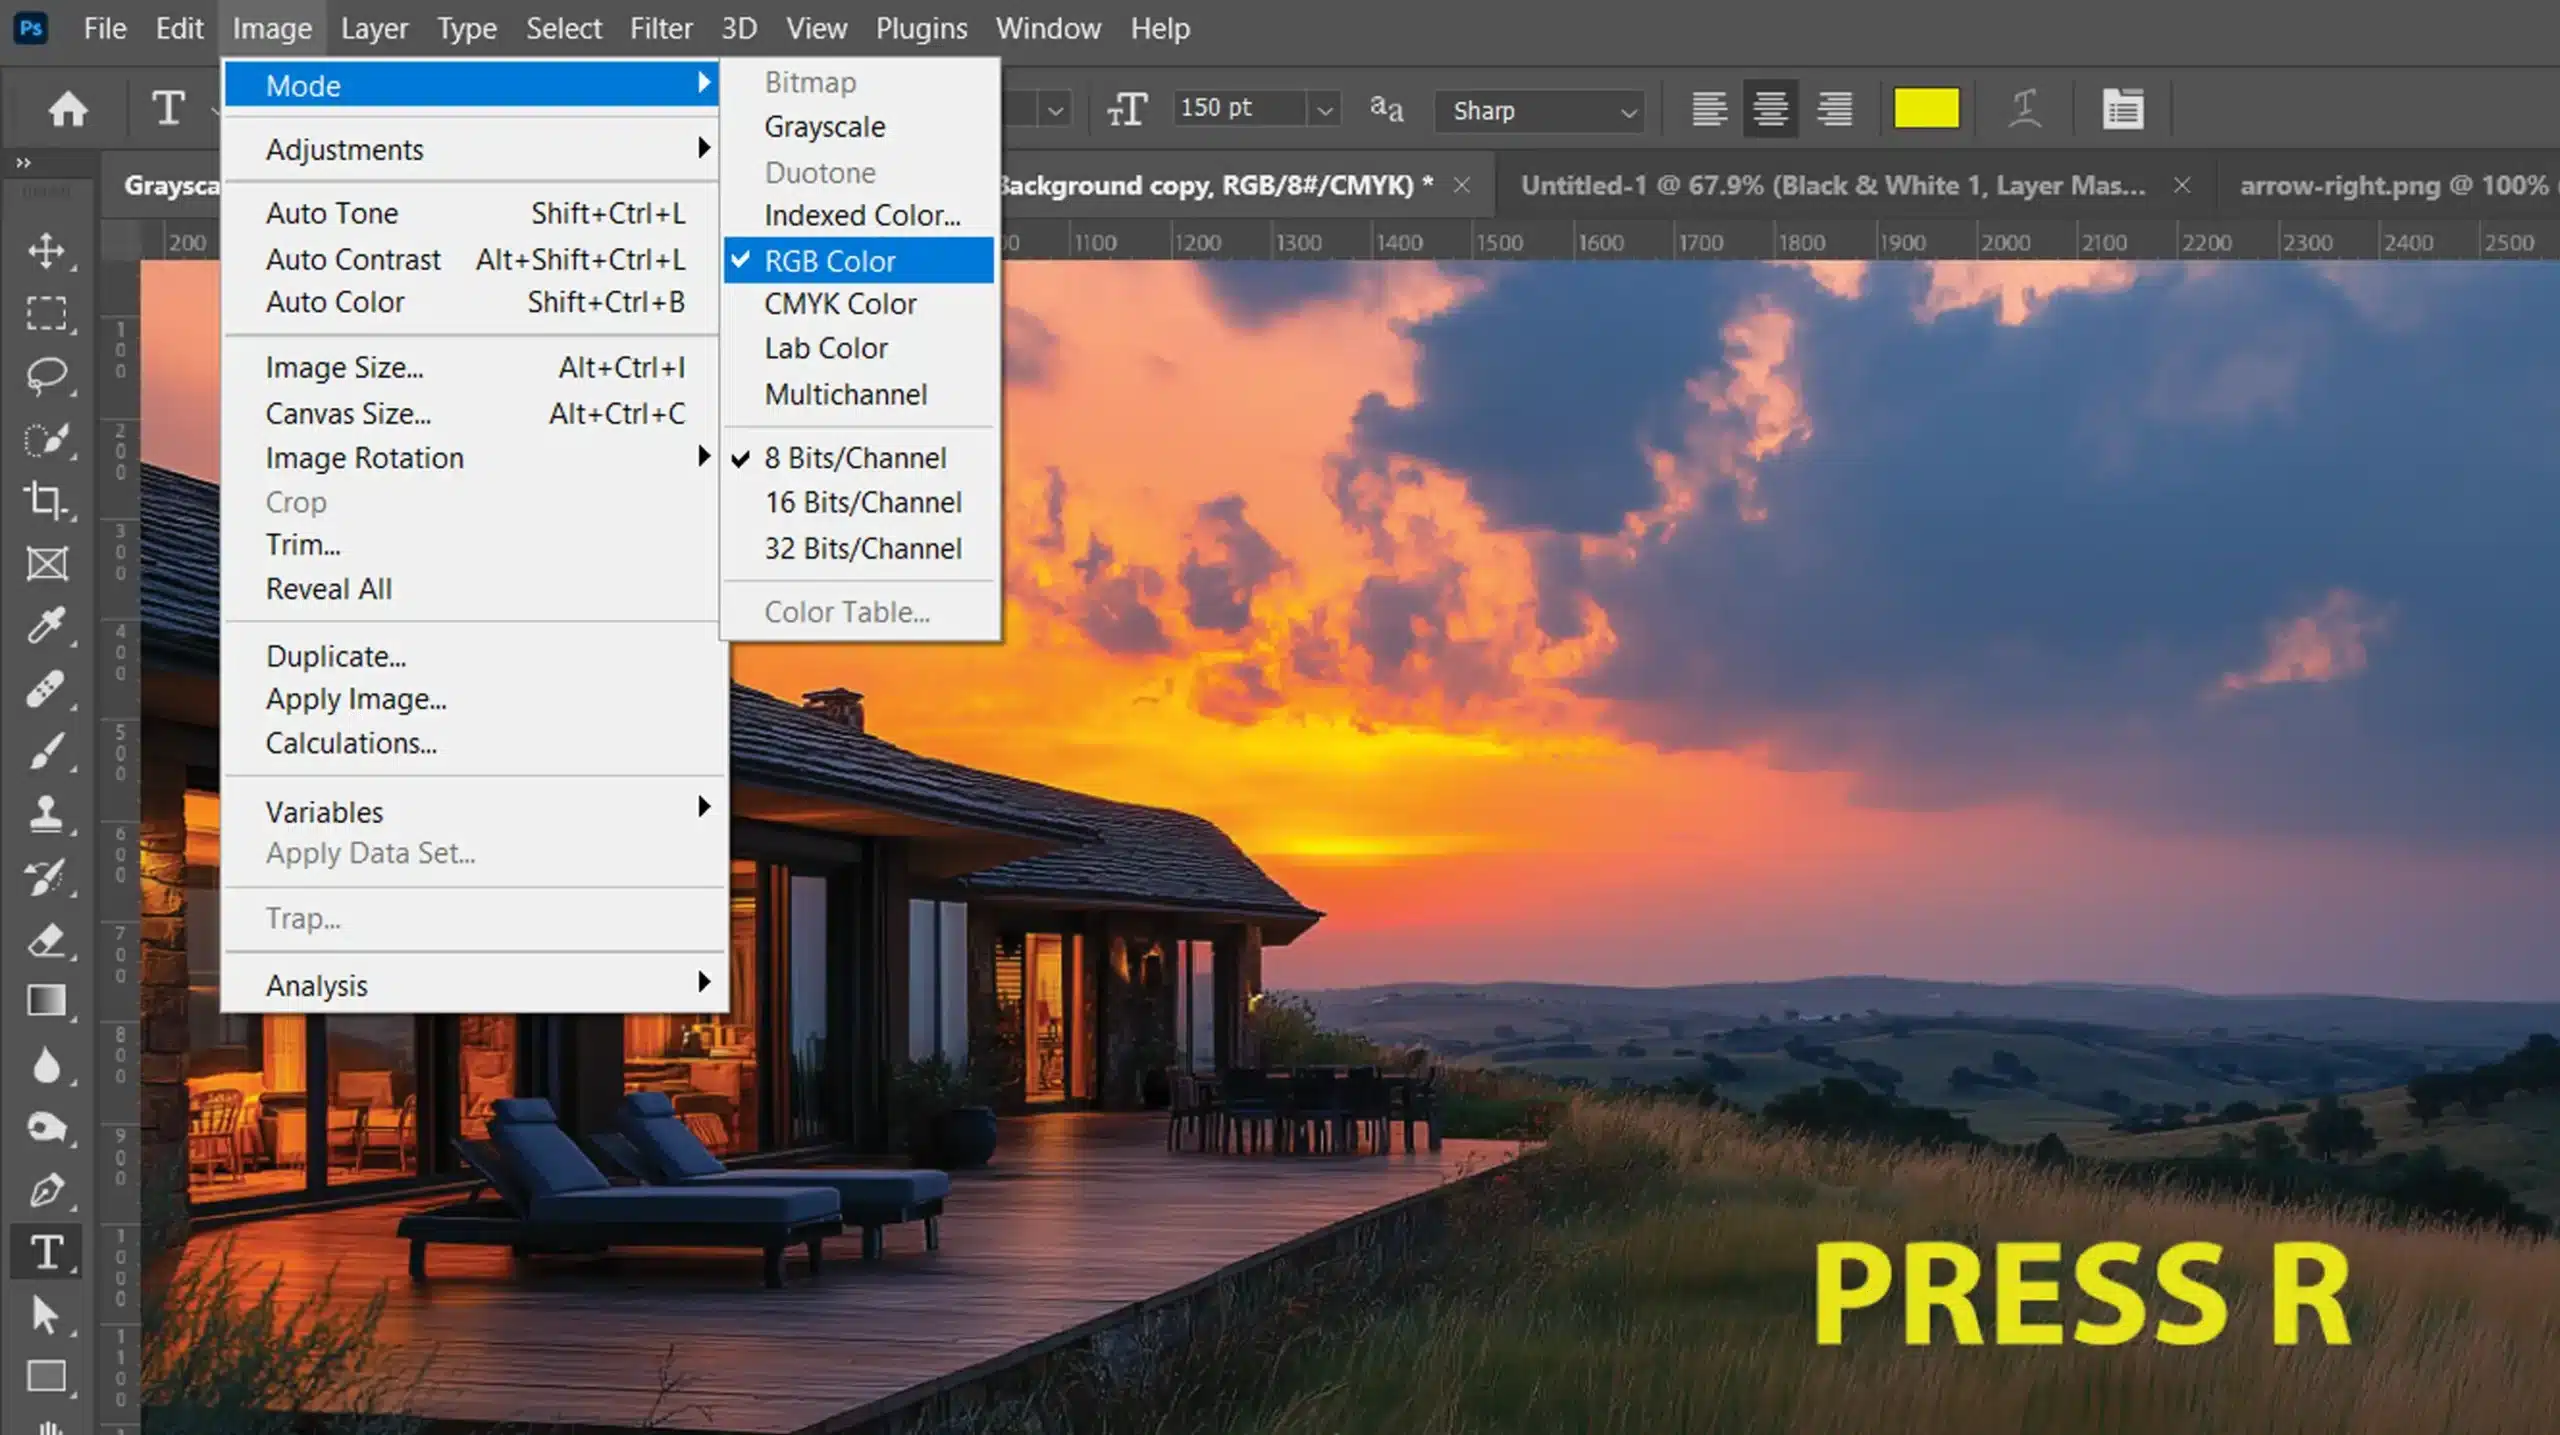Close the Untitled-1 document tab
Viewport: 2560px width, 1435px height.
[x=2182, y=185]
